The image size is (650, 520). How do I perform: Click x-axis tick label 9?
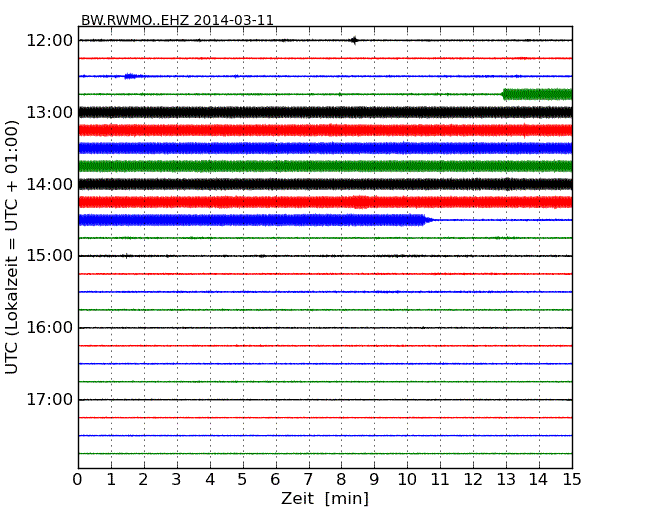coord(374,480)
